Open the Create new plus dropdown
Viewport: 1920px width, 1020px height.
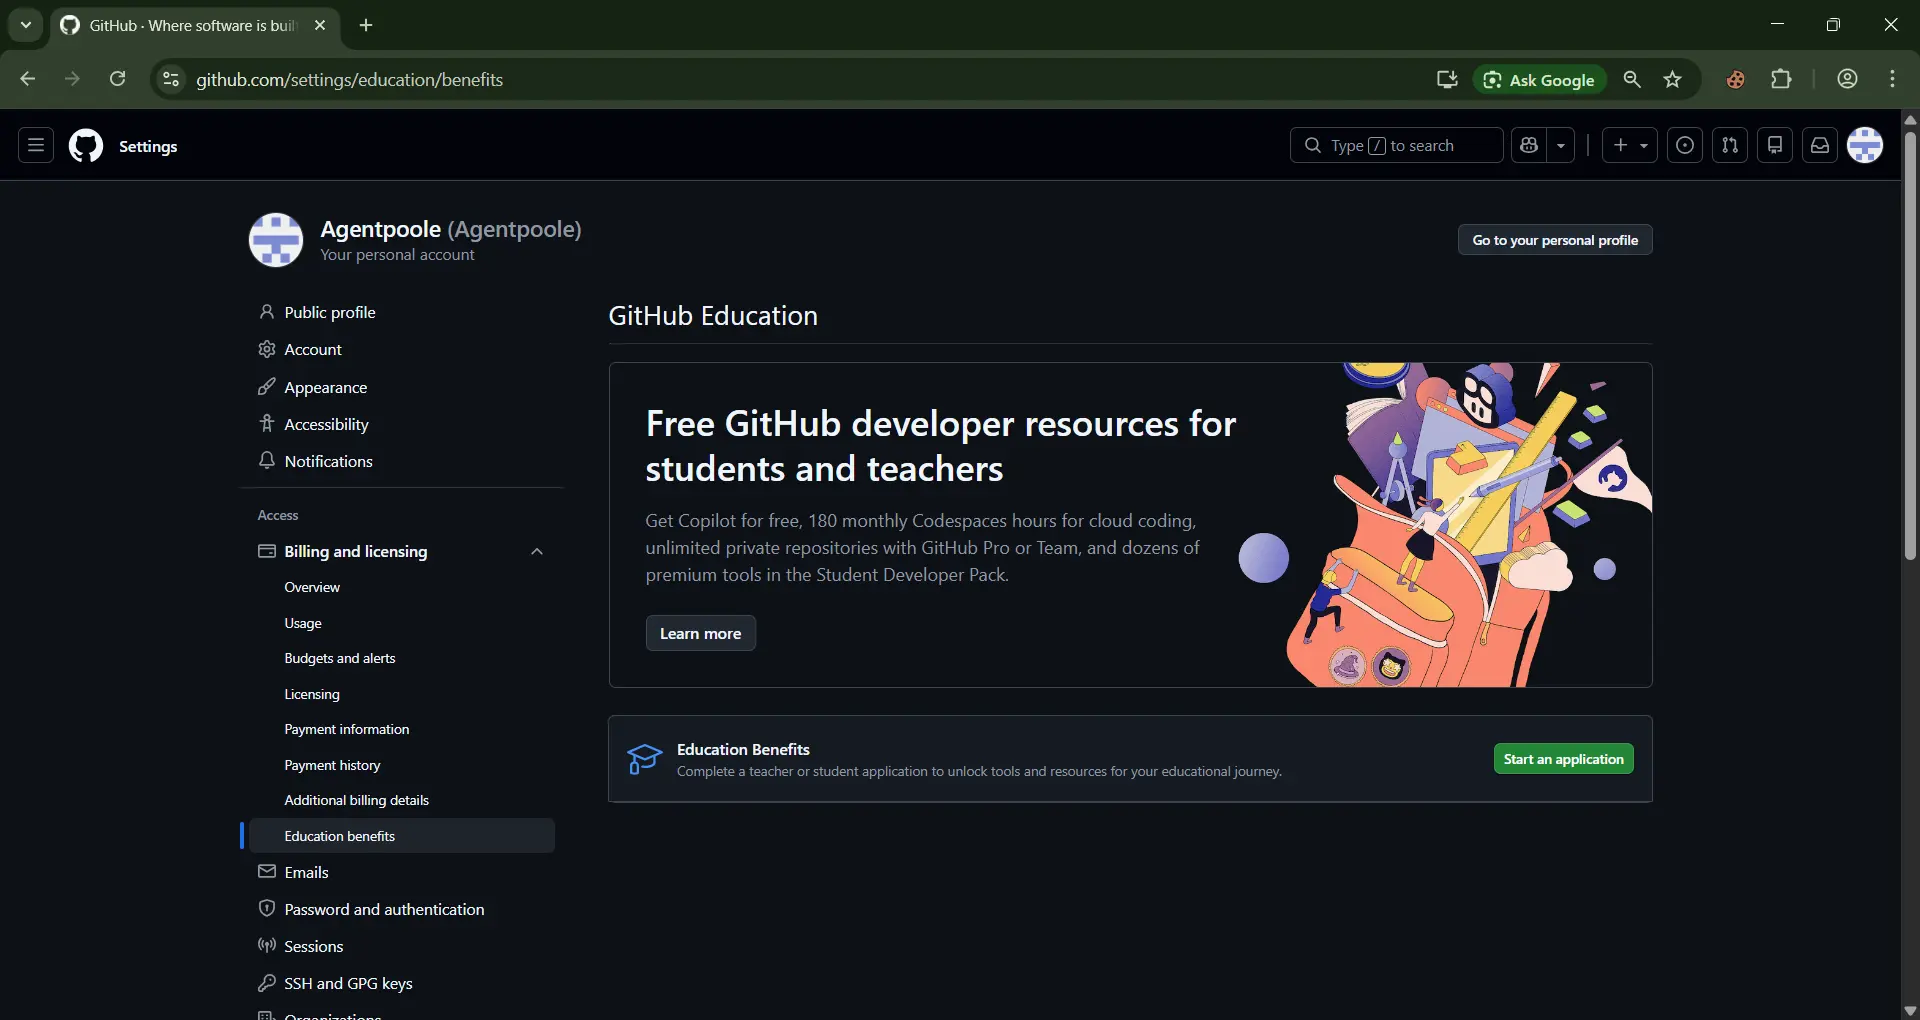point(1630,146)
